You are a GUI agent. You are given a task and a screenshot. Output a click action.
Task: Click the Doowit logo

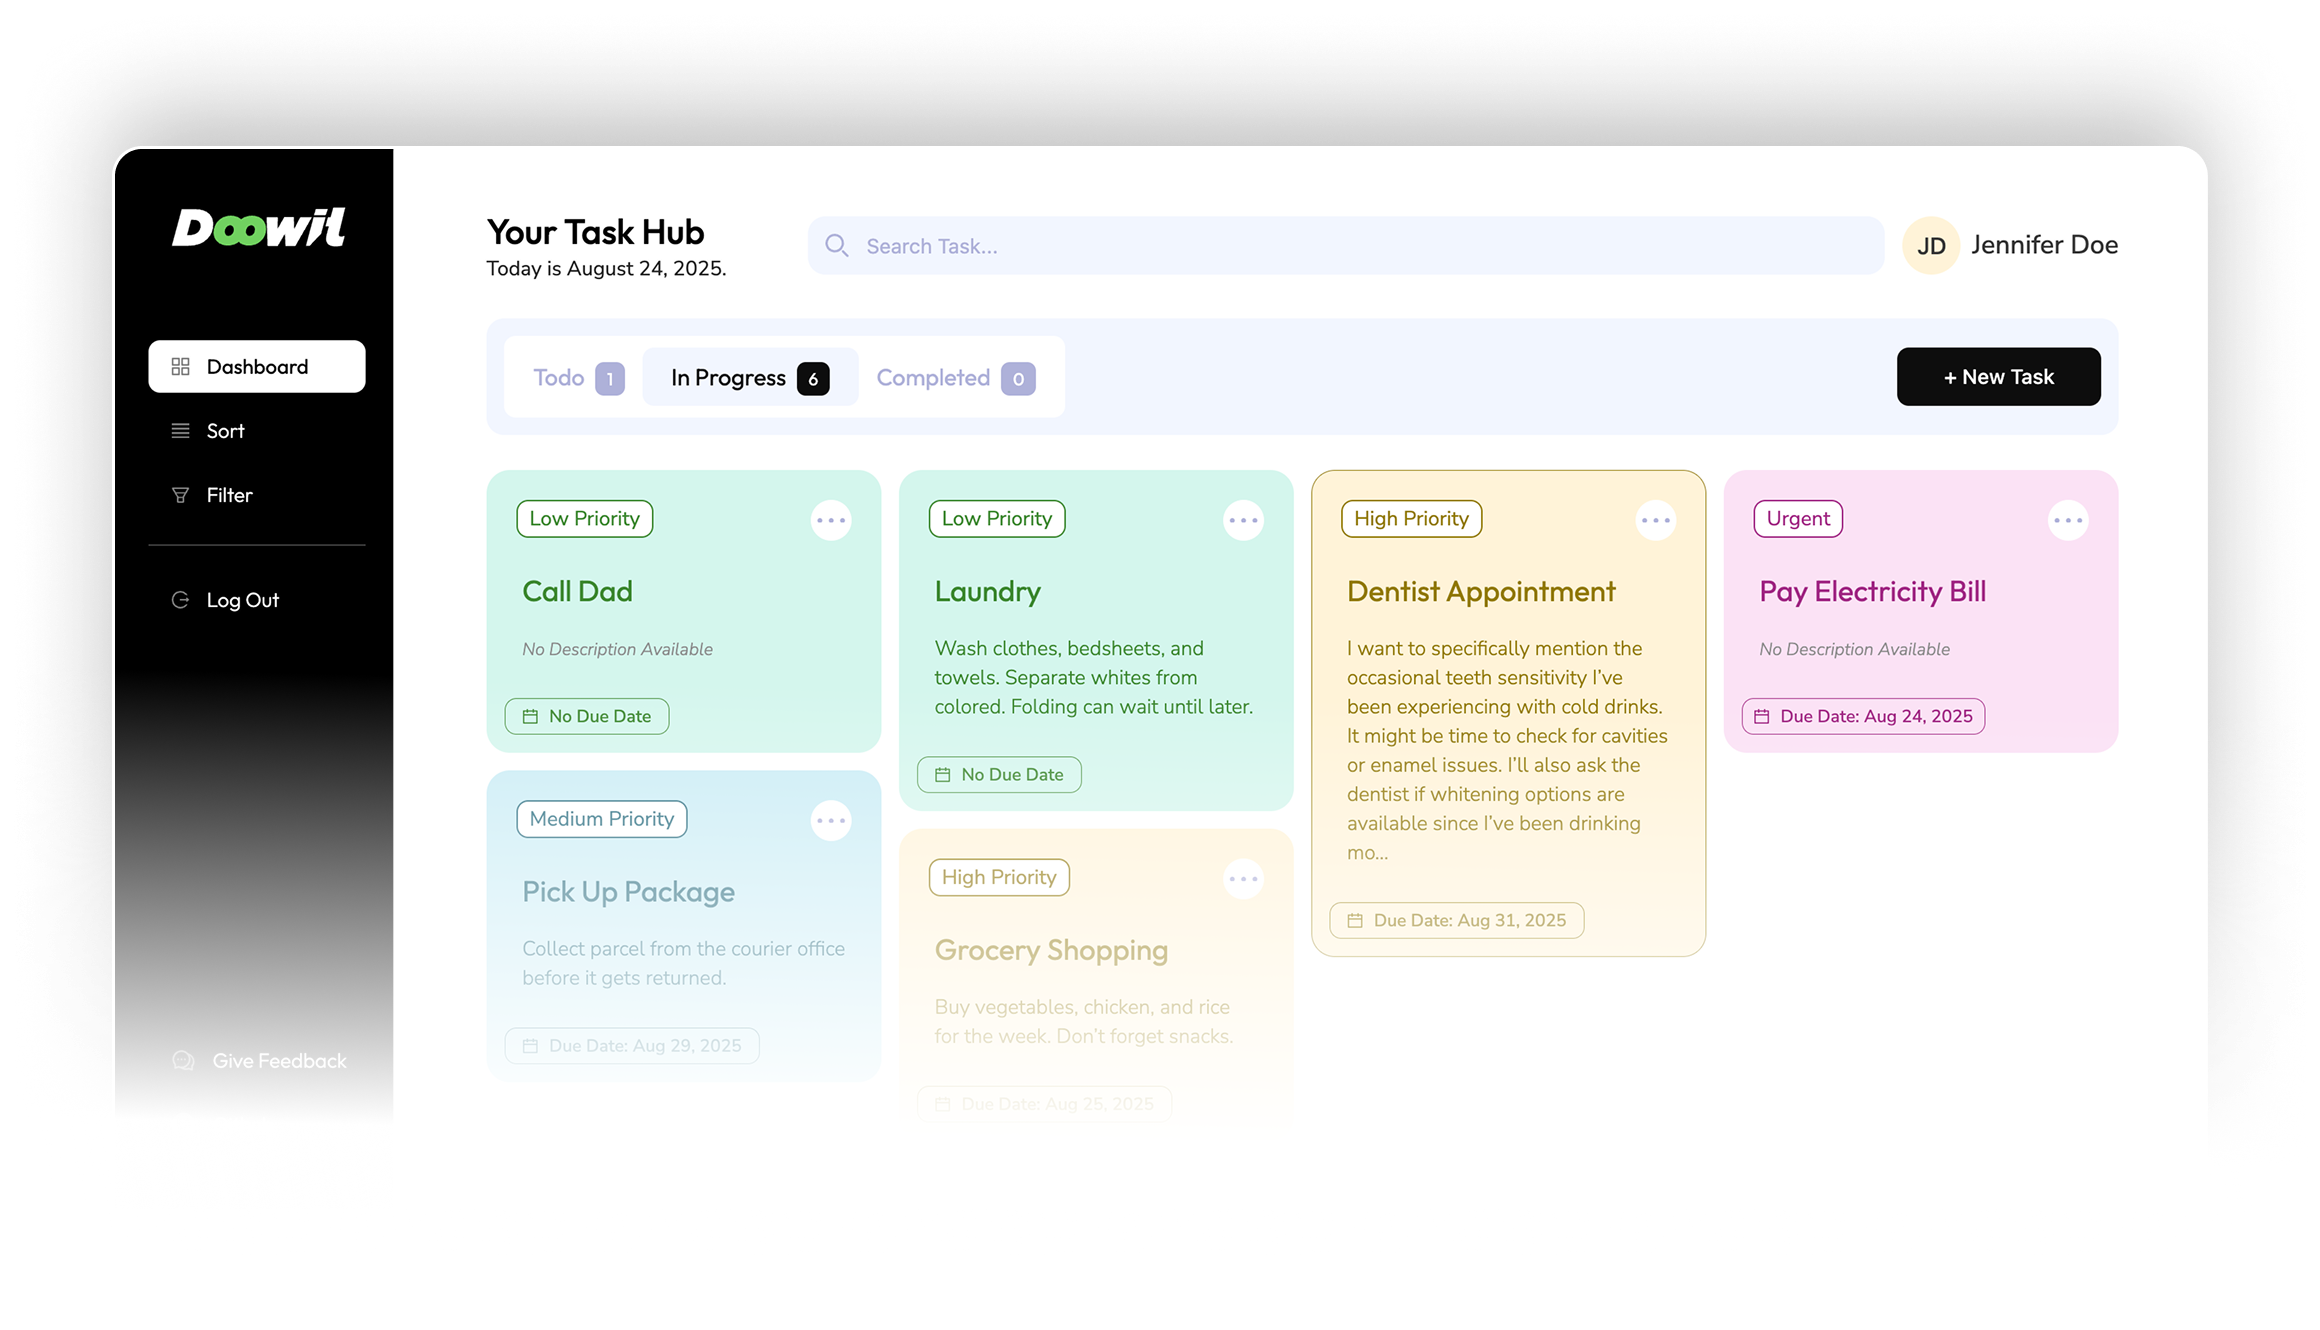pos(259,228)
